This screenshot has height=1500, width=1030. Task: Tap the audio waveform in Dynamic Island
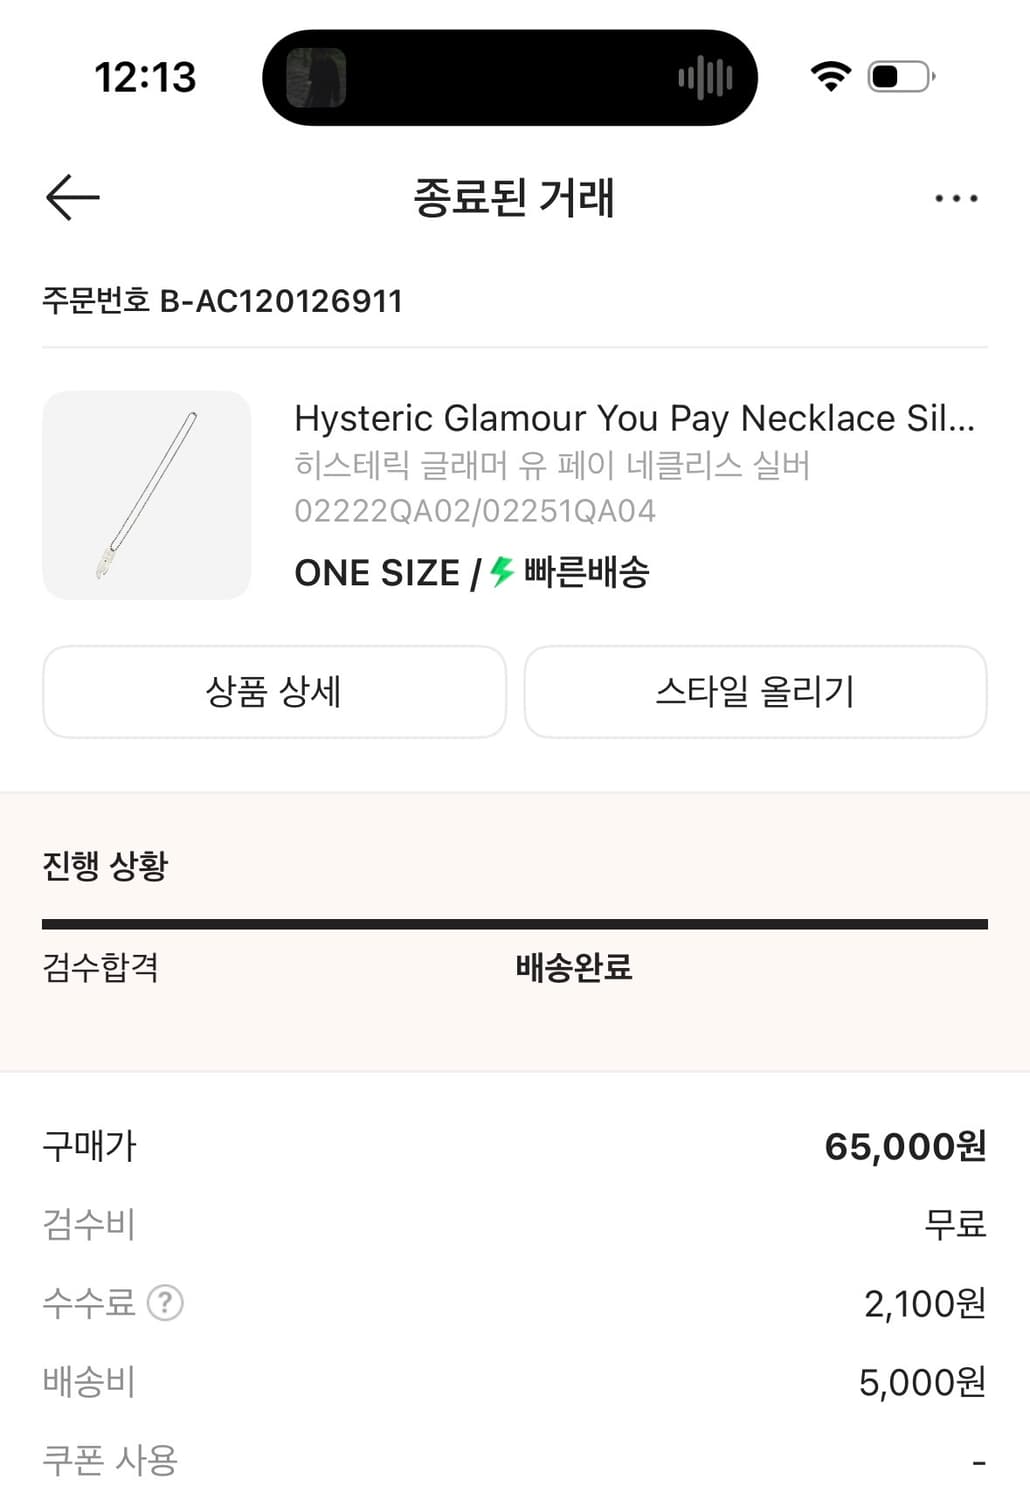click(x=705, y=77)
